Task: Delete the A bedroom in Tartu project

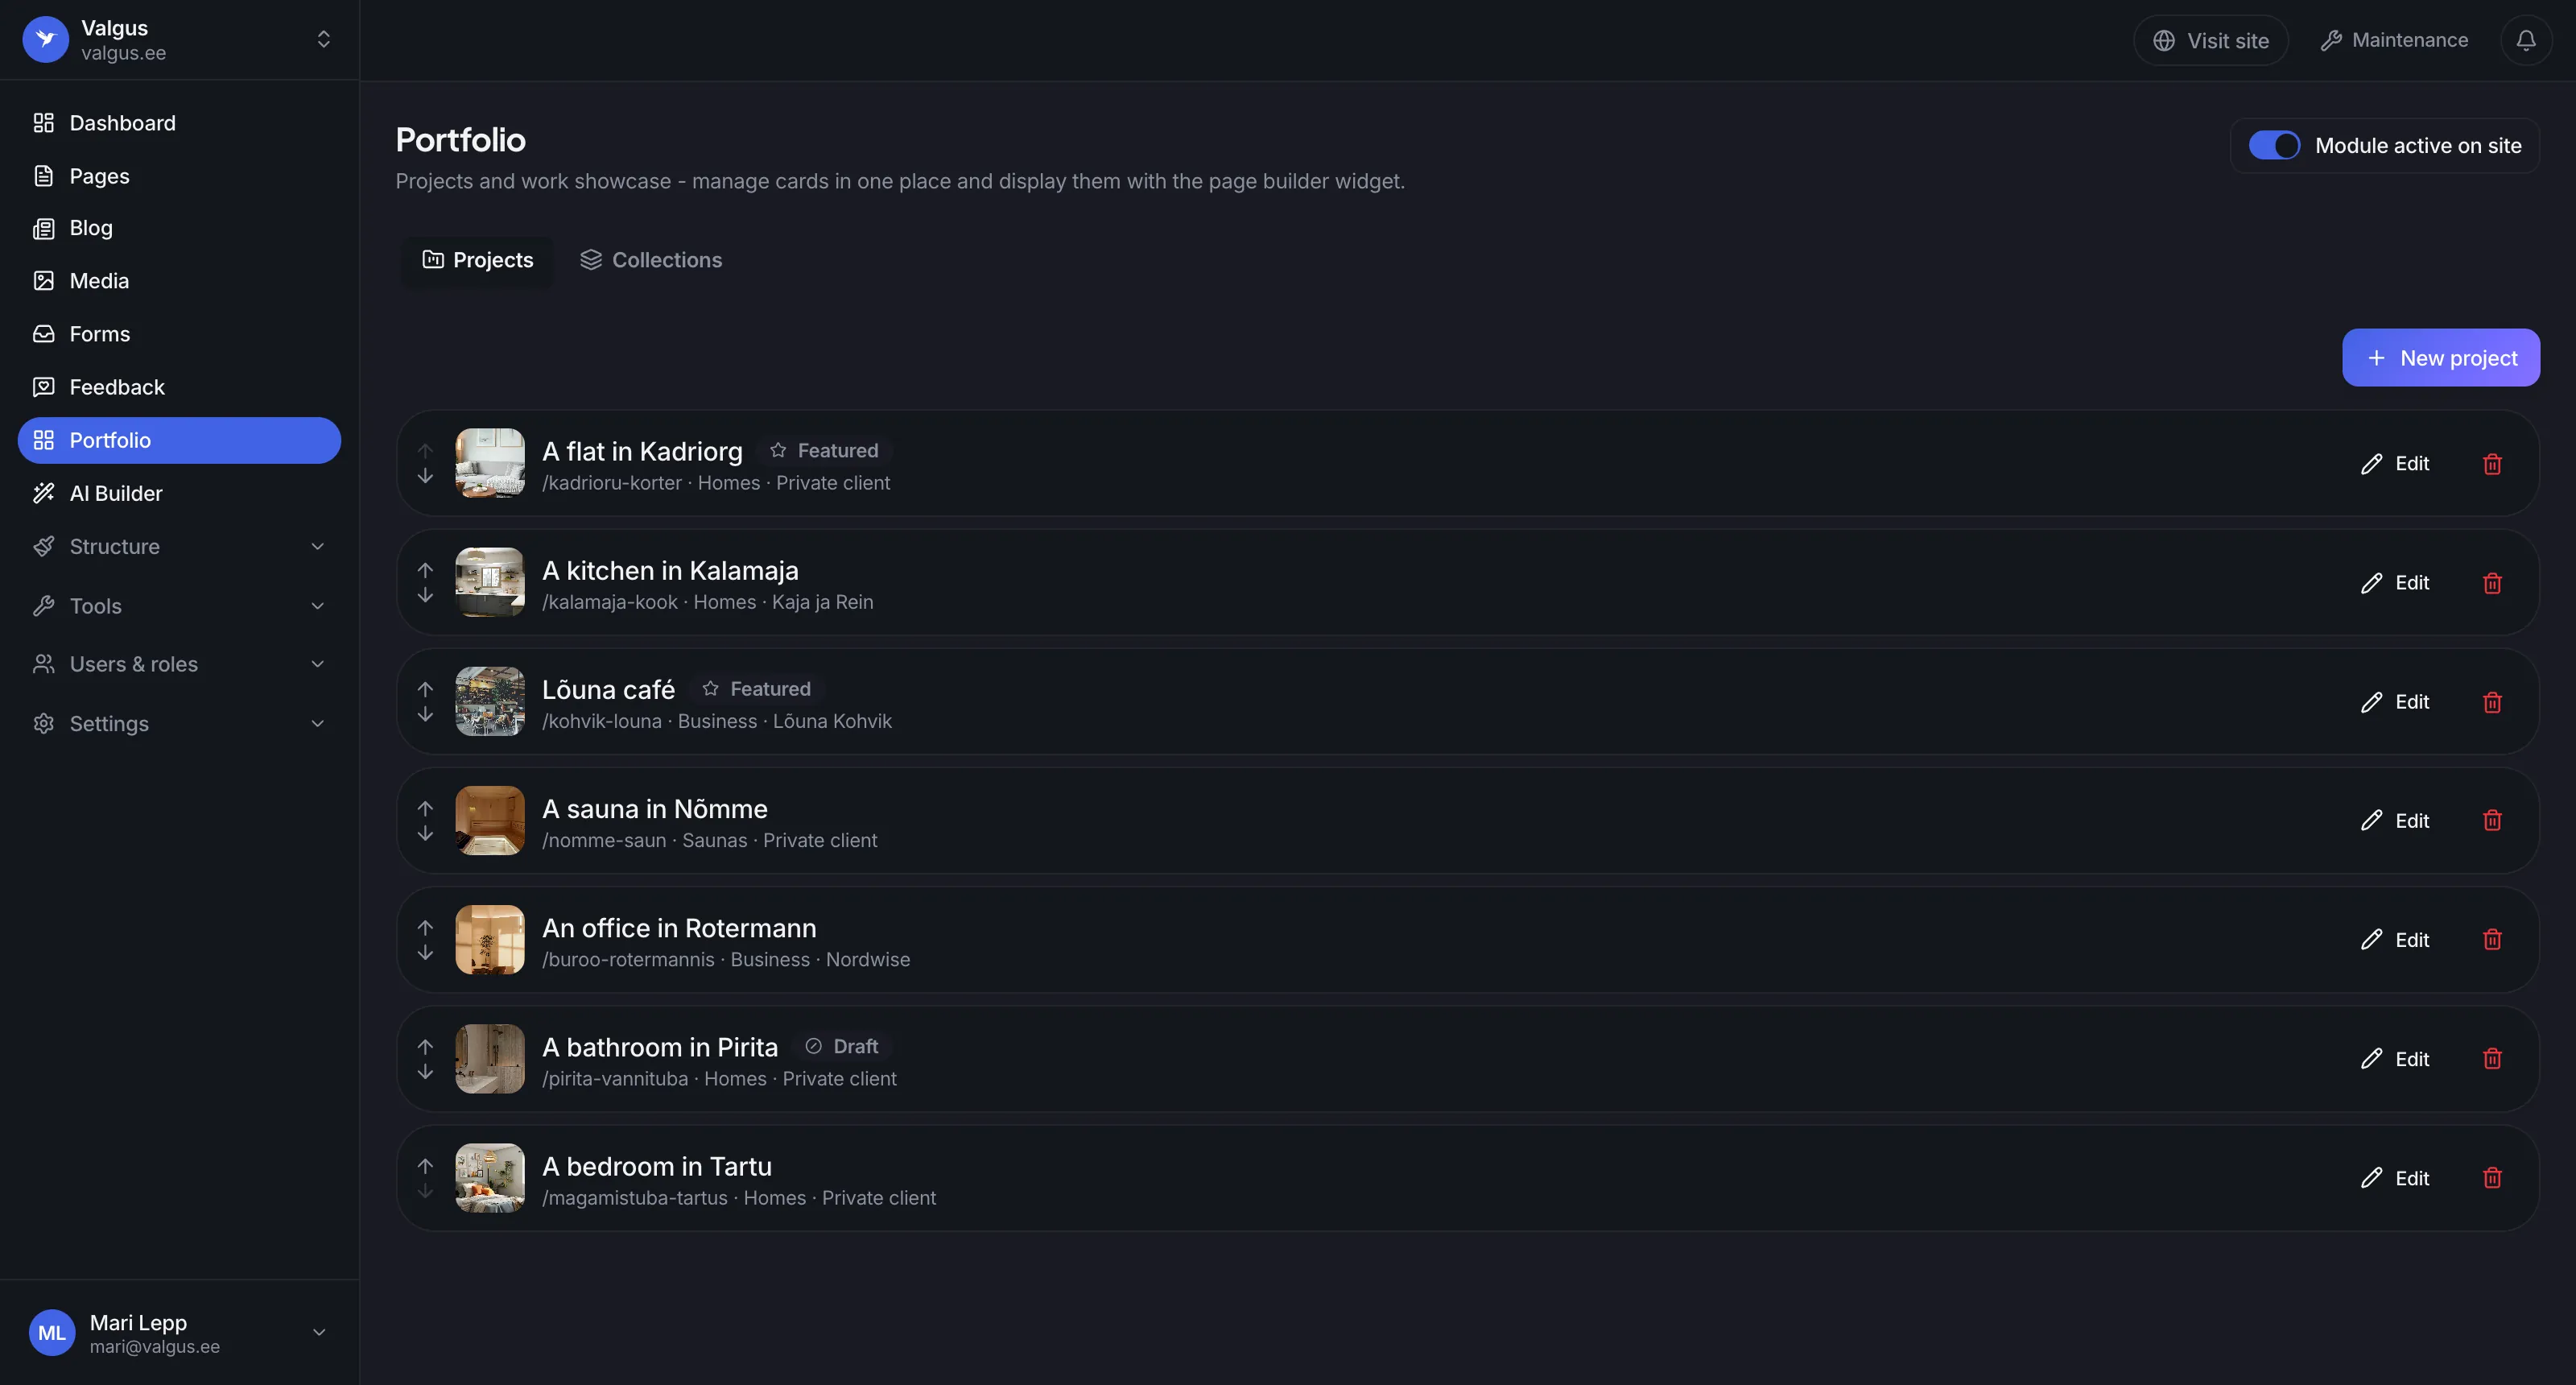Action: (x=2492, y=1177)
